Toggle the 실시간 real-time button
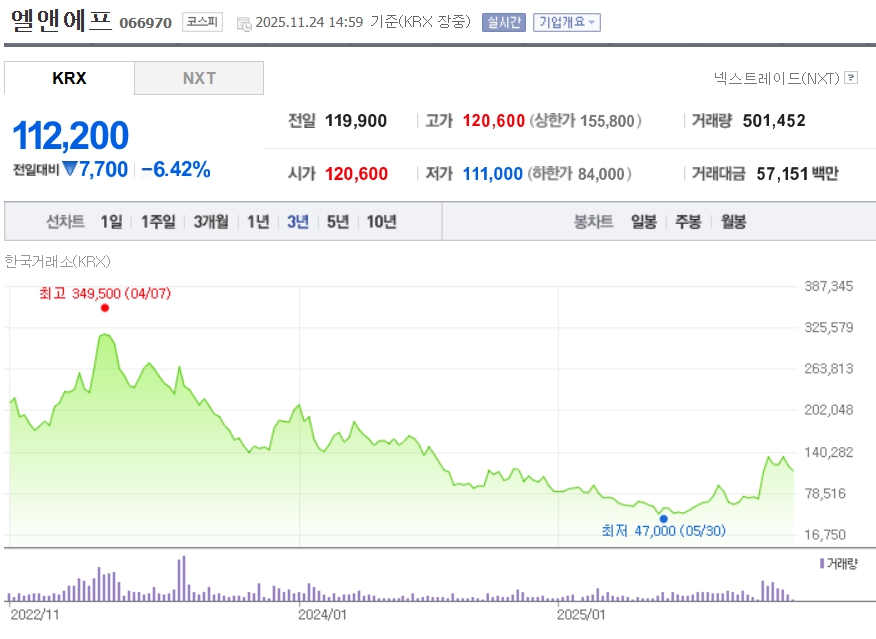 (503, 22)
